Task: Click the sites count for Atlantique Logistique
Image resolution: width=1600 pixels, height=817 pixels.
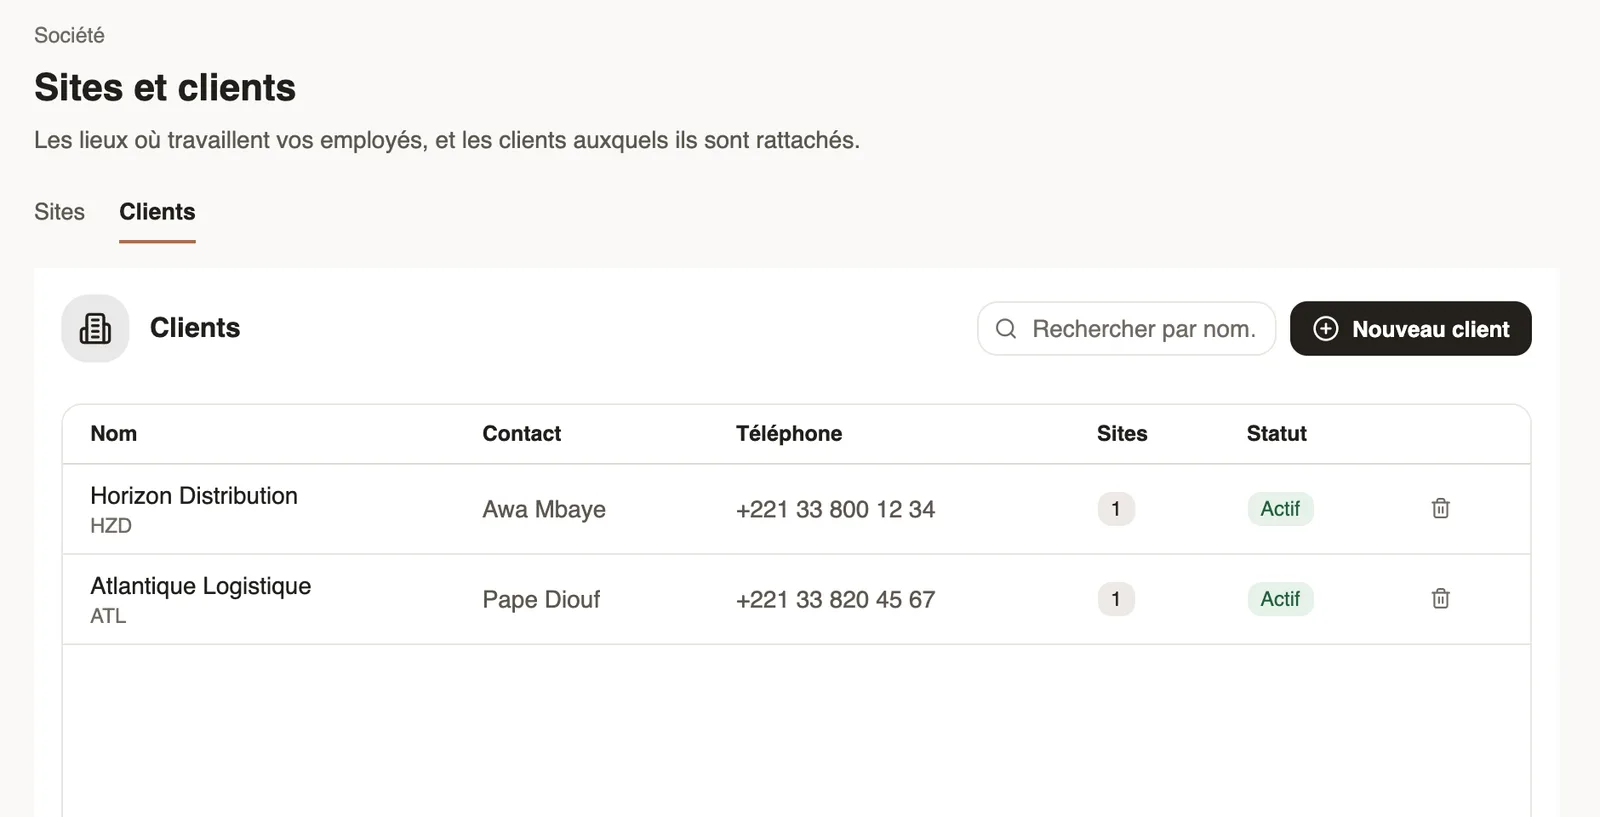Action: pyautogui.click(x=1116, y=599)
